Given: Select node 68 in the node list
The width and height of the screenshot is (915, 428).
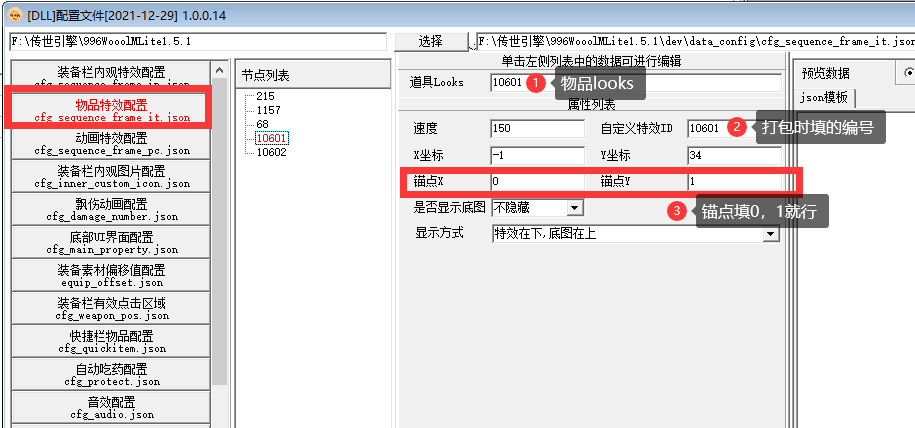Looking at the screenshot, I should click(x=262, y=124).
